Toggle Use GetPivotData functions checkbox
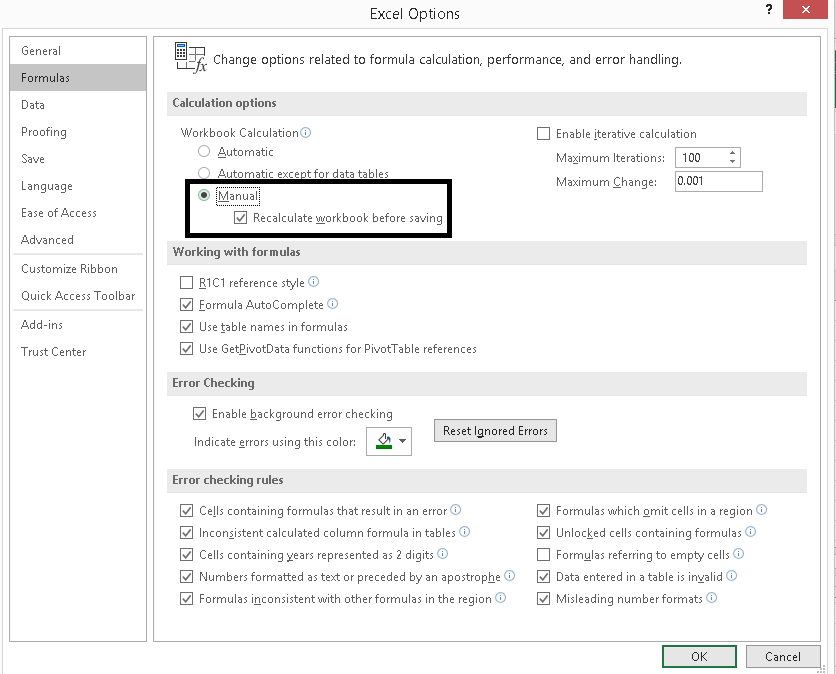Viewport: 836px width, 674px height. tap(187, 349)
